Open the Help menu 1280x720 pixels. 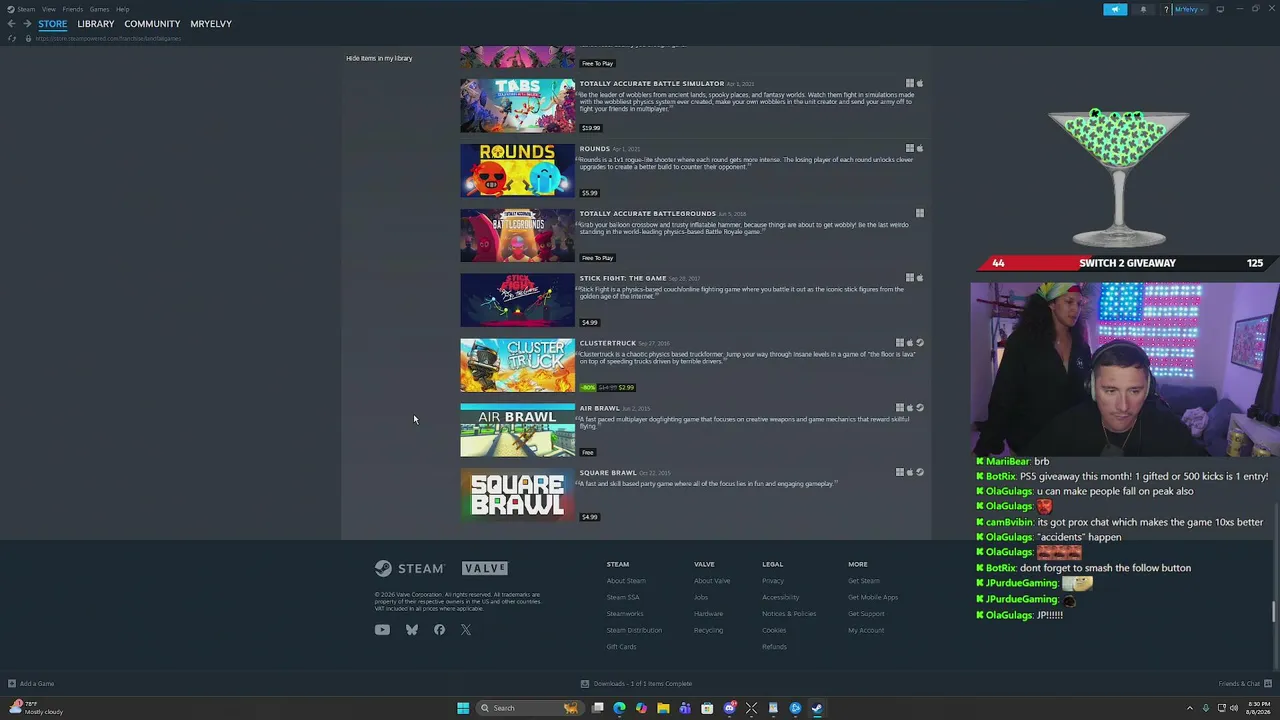(122, 9)
